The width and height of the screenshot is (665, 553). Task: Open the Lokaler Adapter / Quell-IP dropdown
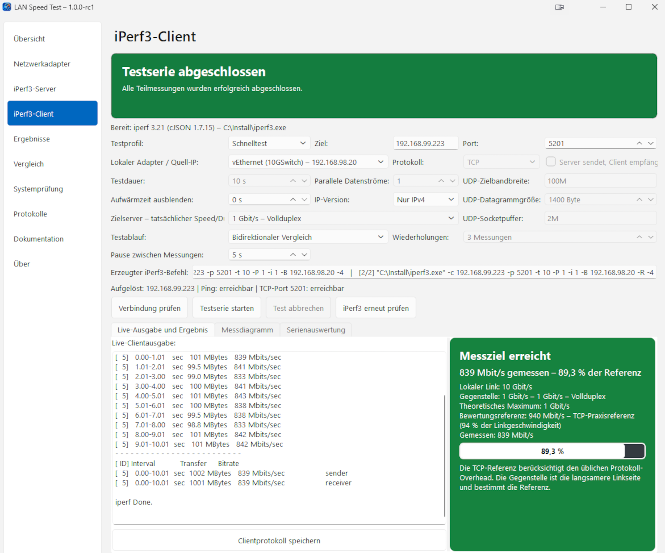tap(308, 162)
